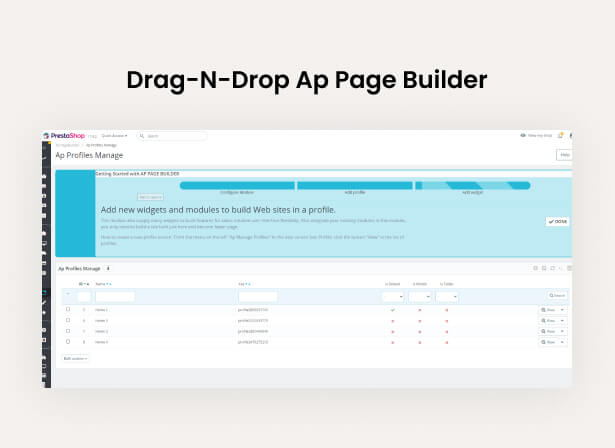Expand View dropdown arrow in Home 4 row
615x448 pixels.
pos(562,342)
